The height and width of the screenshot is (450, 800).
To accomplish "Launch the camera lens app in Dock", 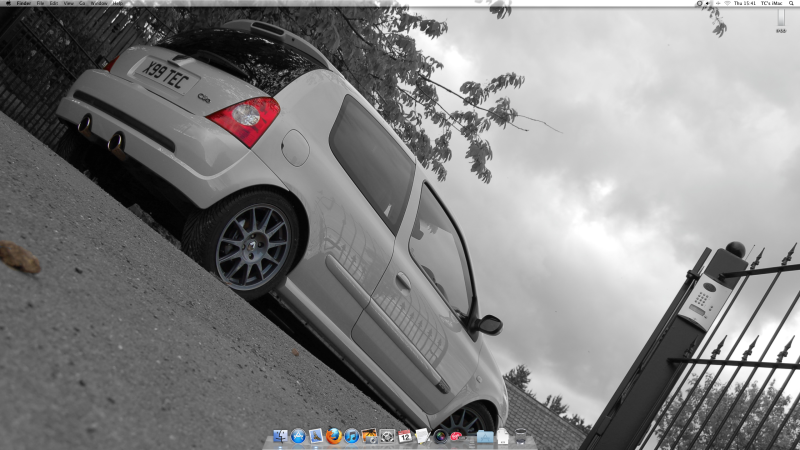I will pos(440,436).
